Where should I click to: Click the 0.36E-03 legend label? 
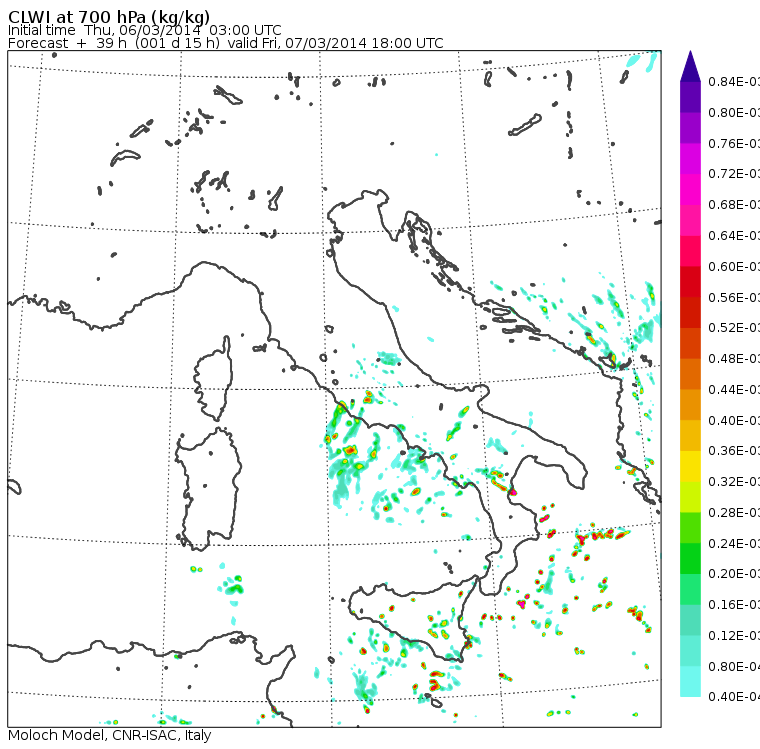click(x=734, y=451)
